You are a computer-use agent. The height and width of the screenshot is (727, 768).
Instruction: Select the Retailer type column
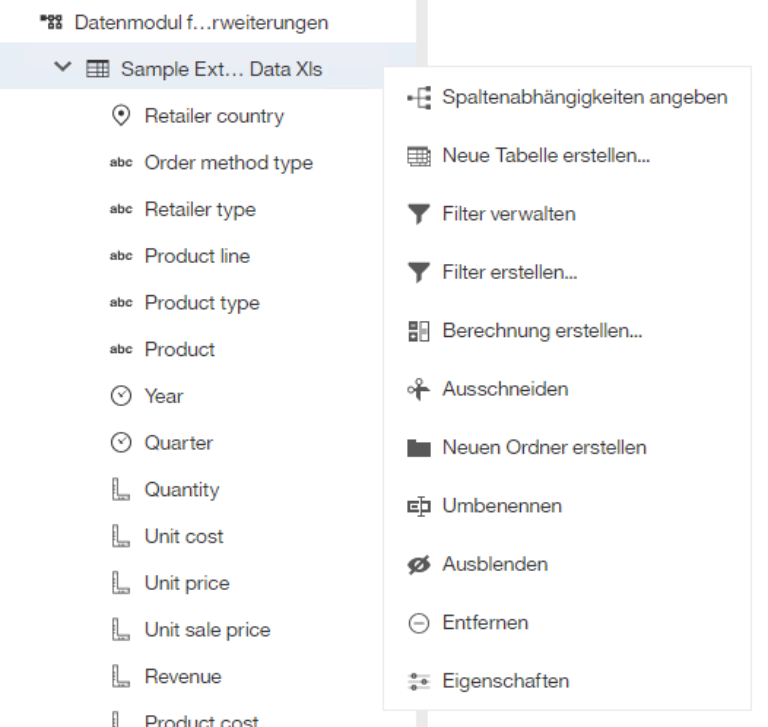tap(200, 209)
